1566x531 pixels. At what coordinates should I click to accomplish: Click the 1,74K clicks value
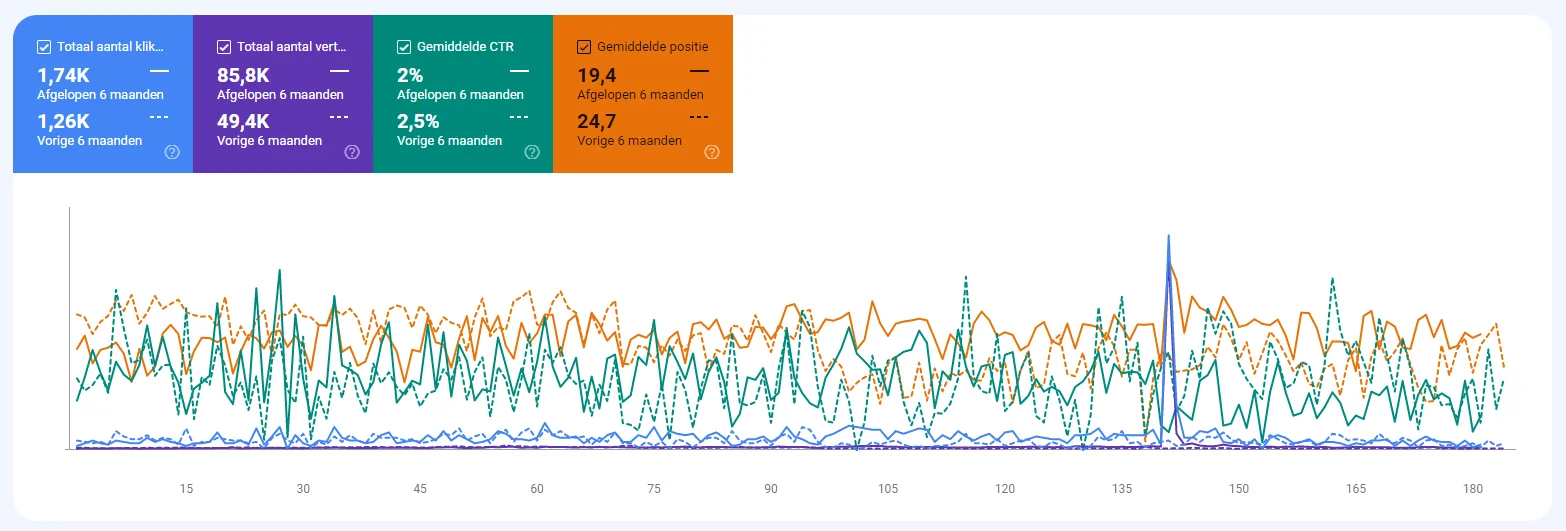tap(64, 75)
